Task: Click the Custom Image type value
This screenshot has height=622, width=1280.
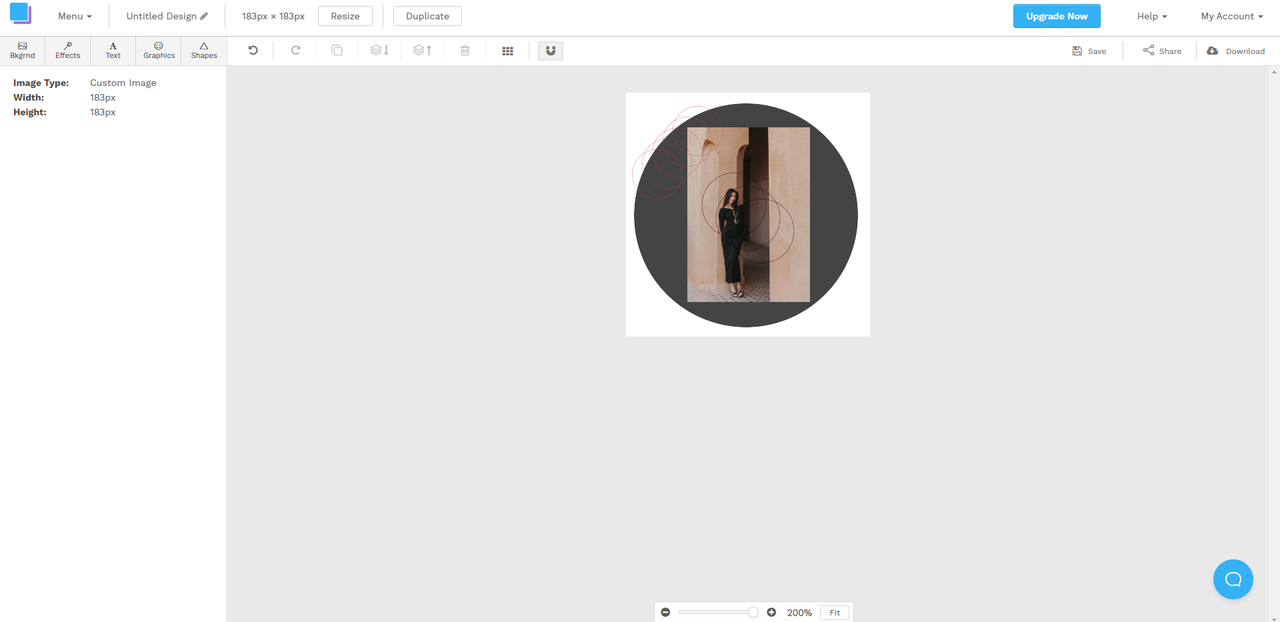Action: point(123,83)
